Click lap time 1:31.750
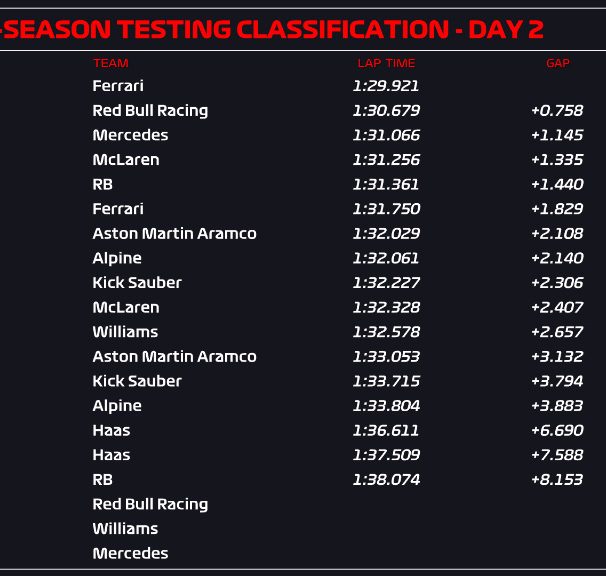This screenshot has height=576, width=606. [x=386, y=209]
